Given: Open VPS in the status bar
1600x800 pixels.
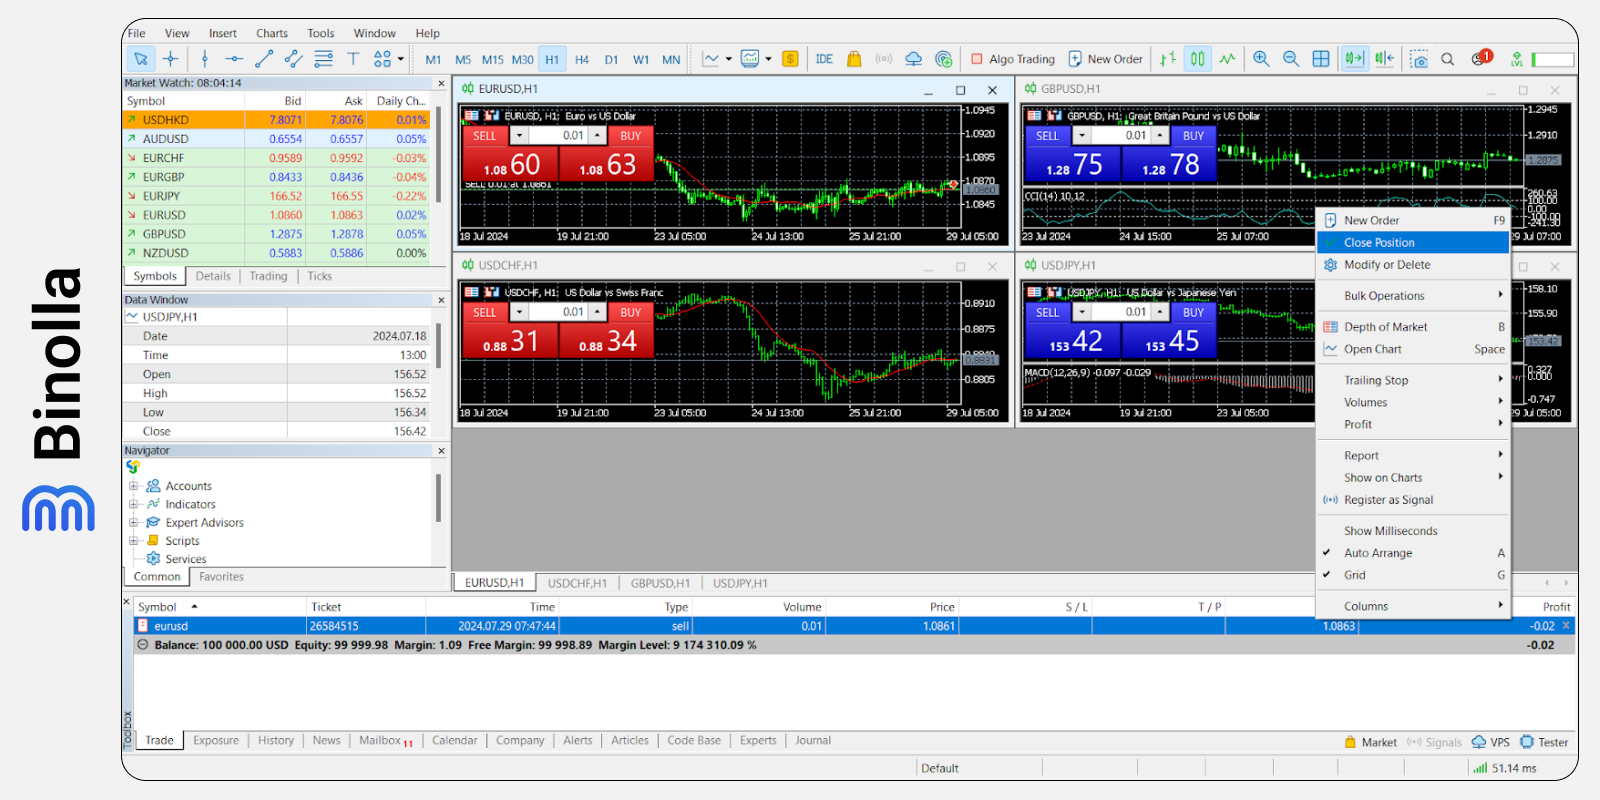Looking at the screenshot, I should [x=1491, y=742].
